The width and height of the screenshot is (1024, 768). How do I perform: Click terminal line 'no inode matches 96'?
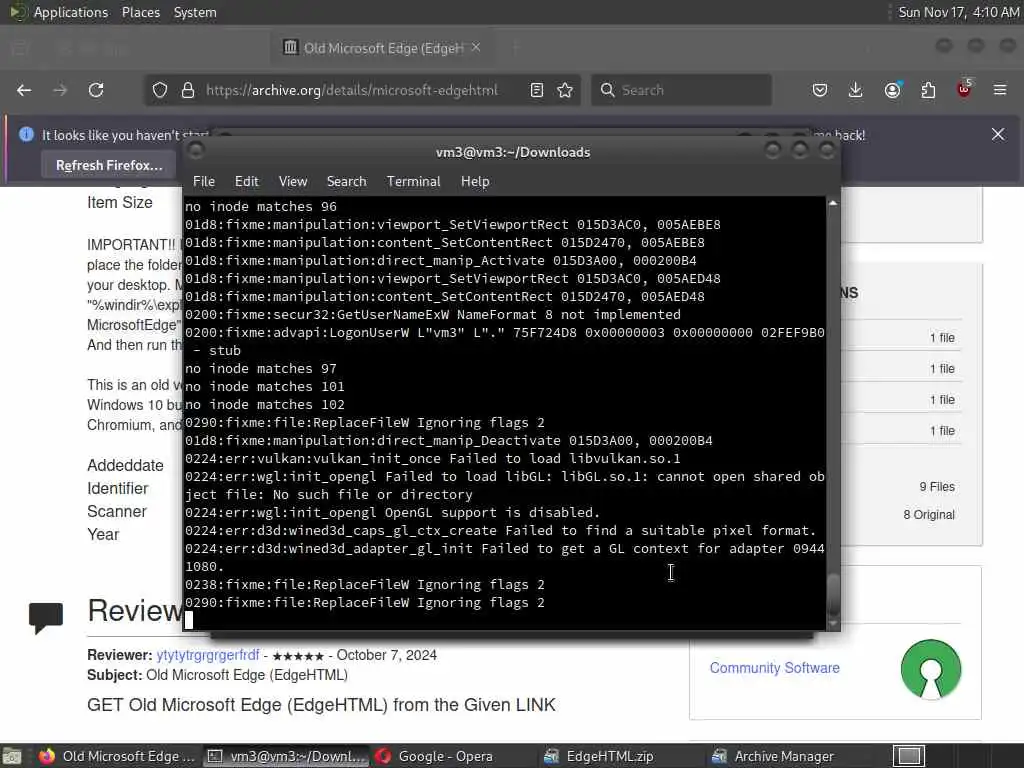(x=261, y=206)
